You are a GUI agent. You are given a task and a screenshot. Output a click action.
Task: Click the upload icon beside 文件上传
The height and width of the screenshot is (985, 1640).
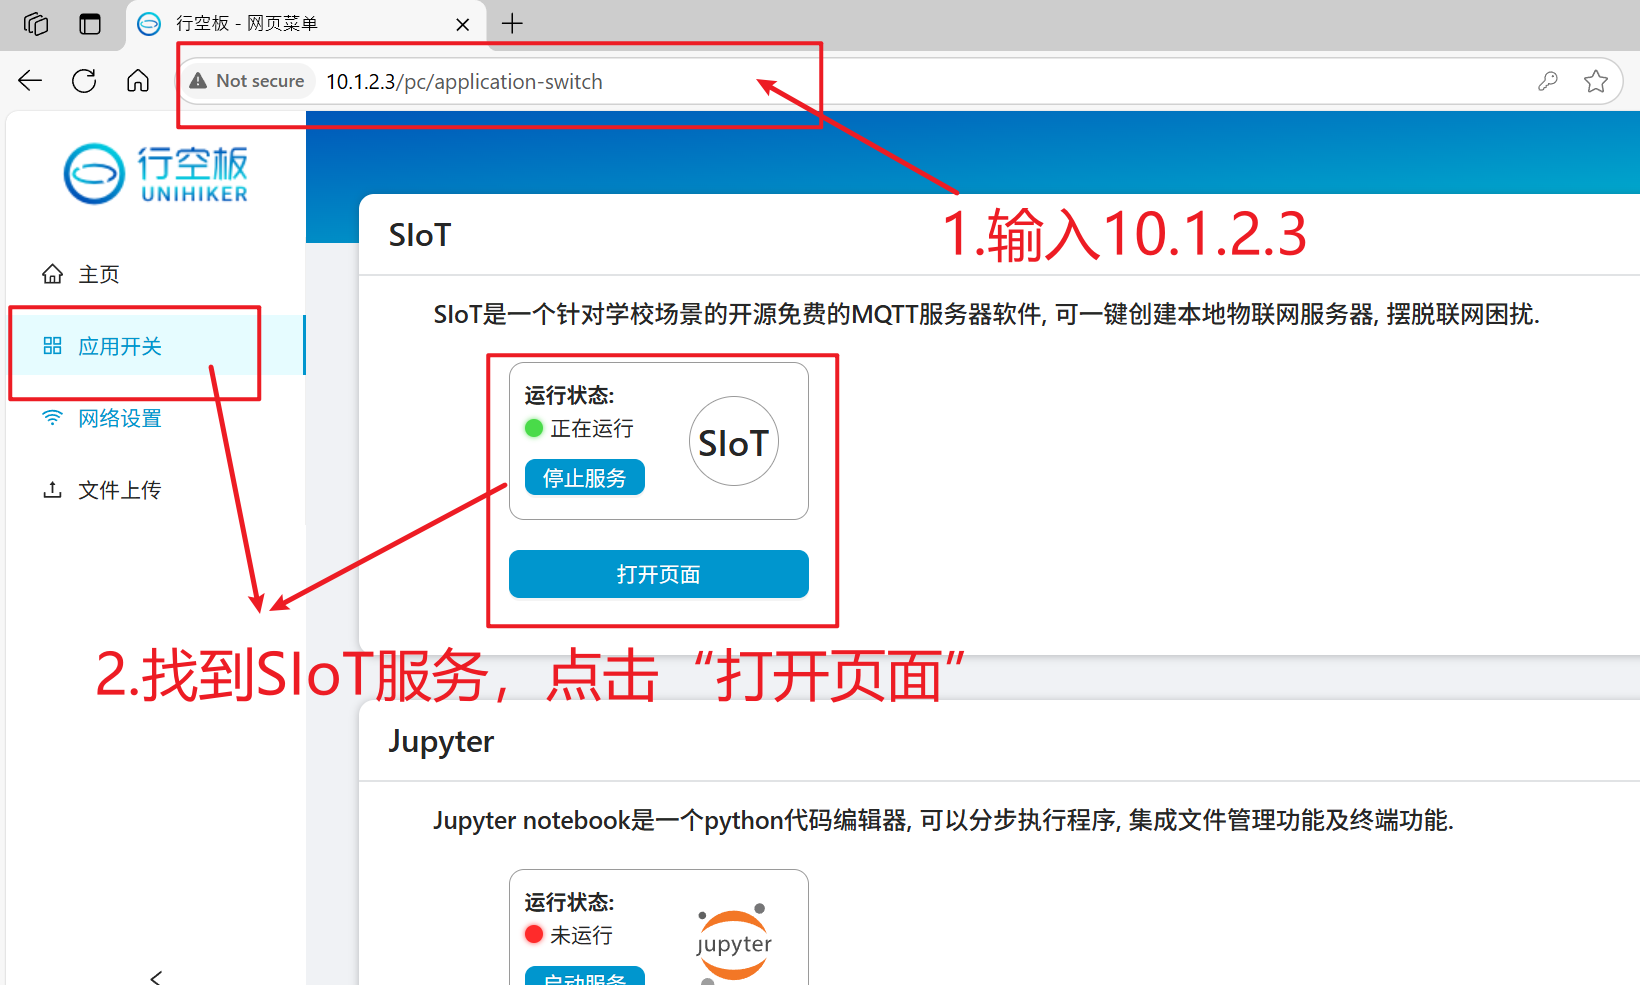pyautogui.click(x=52, y=489)
